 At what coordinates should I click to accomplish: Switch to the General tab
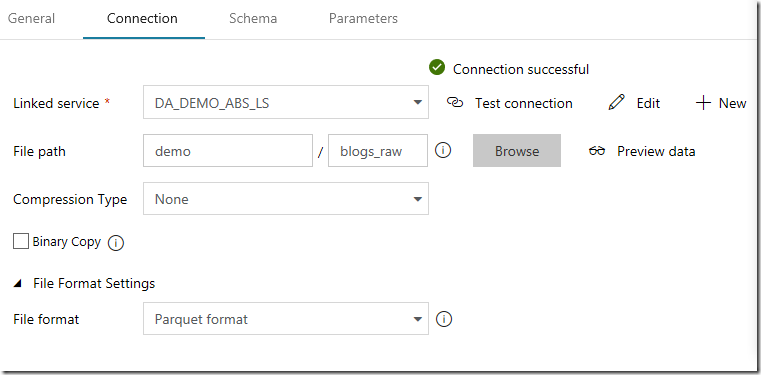click(x=32, y=18)
